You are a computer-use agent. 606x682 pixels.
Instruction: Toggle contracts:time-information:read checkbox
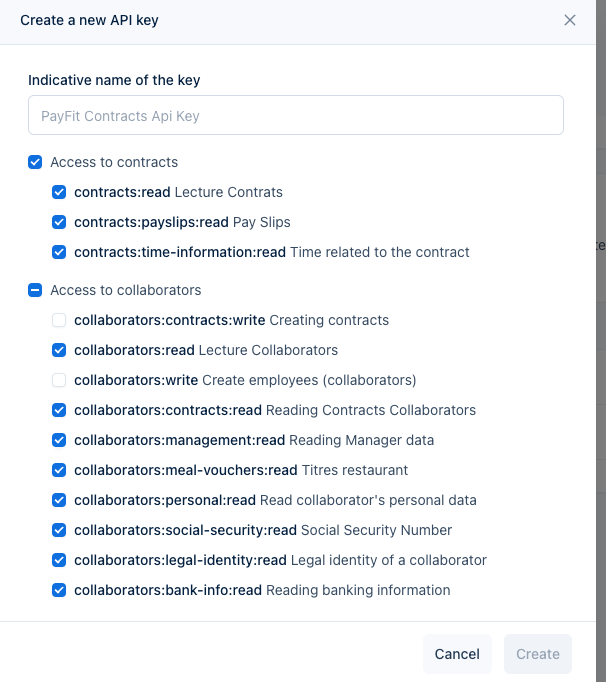(x=59, y=252)
